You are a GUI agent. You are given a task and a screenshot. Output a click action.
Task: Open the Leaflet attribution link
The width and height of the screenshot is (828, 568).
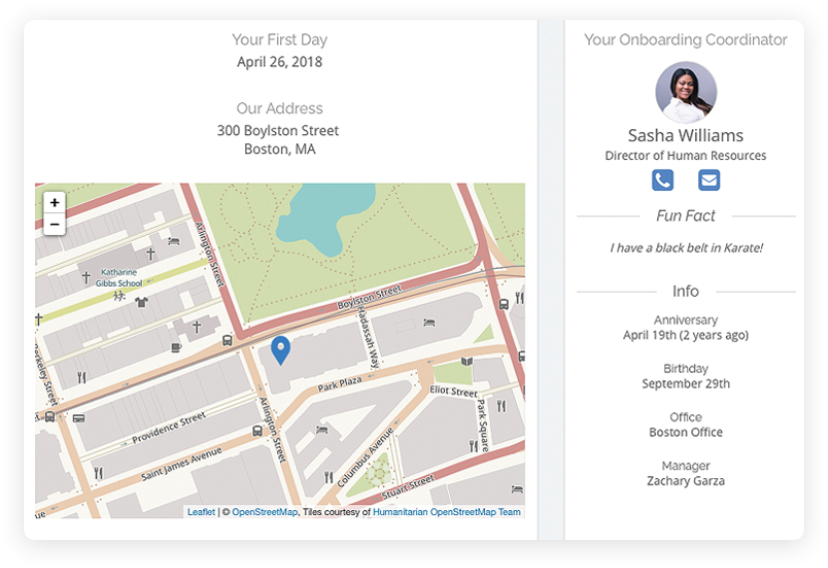click(201, 512)
